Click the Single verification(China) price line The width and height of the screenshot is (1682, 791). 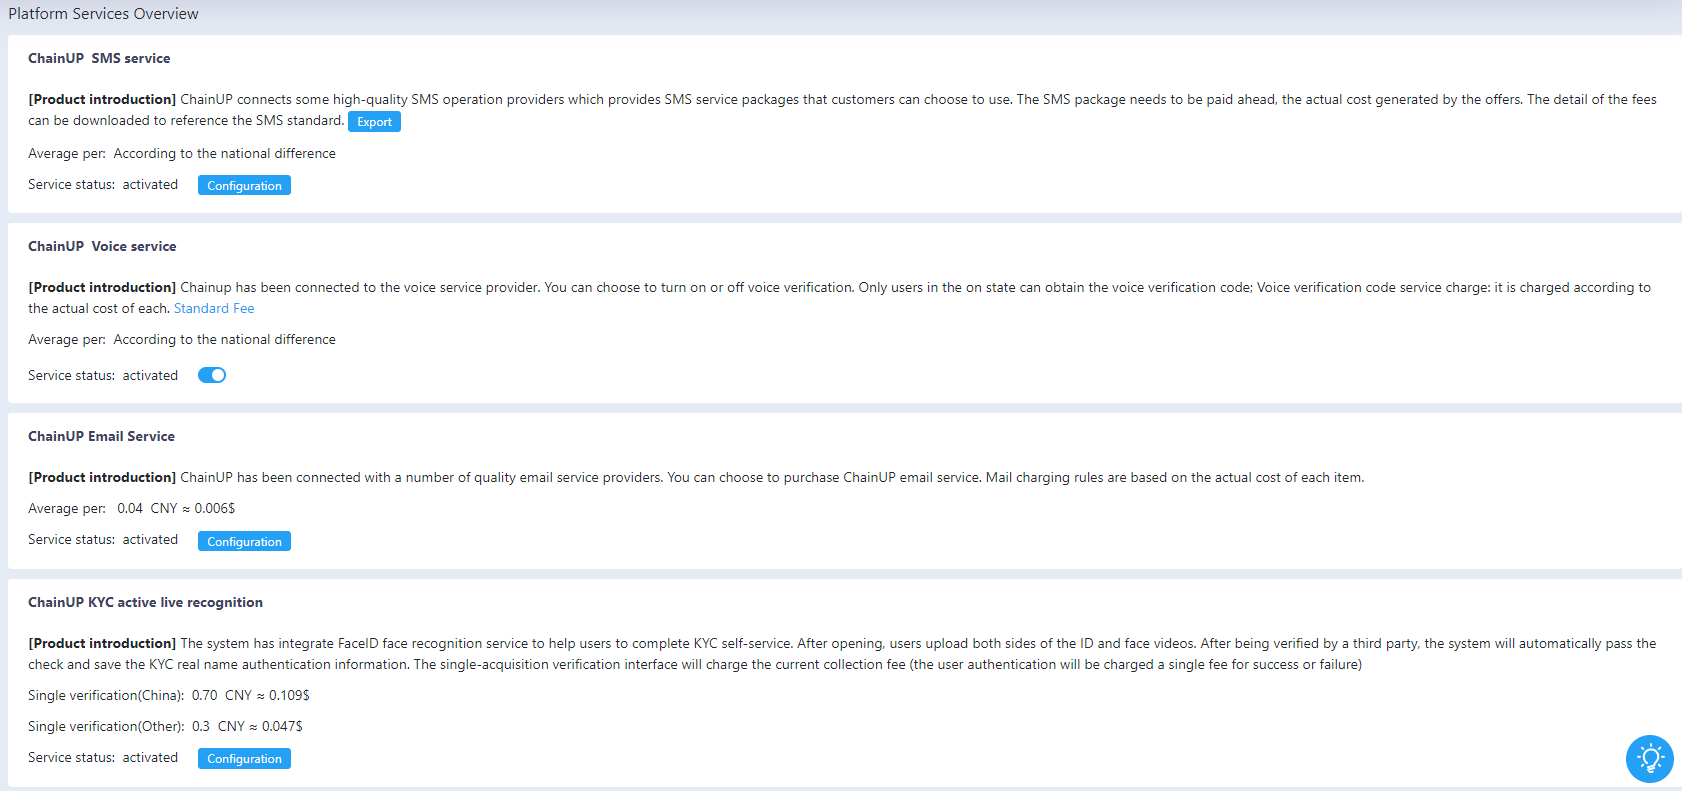coord(169,695)
